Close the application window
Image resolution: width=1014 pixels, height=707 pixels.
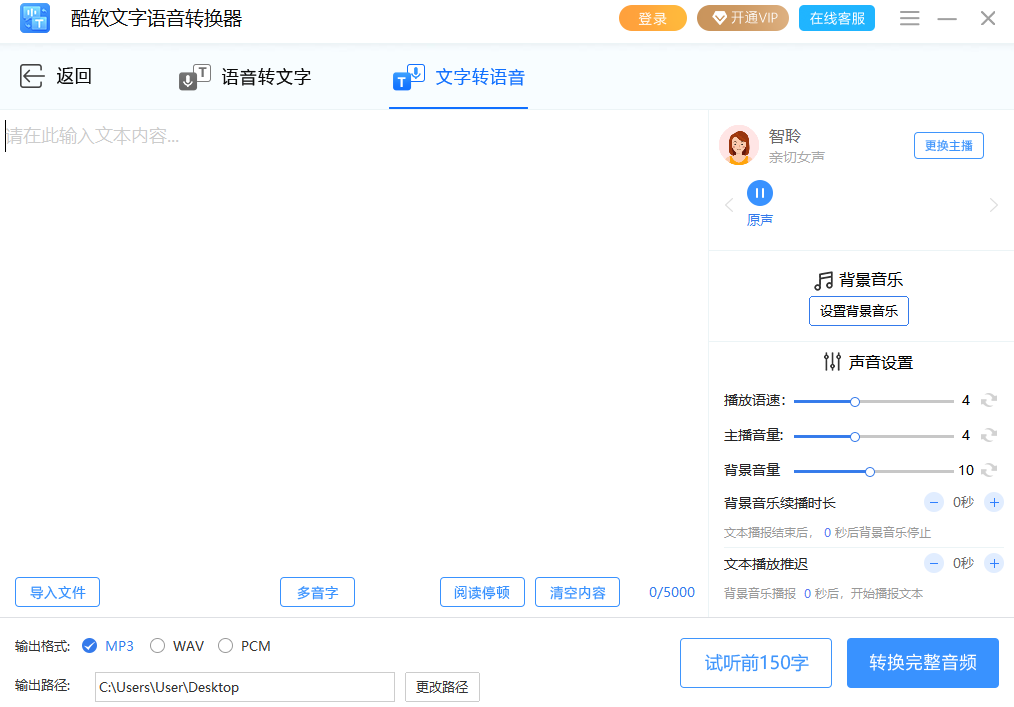(987, 18)
